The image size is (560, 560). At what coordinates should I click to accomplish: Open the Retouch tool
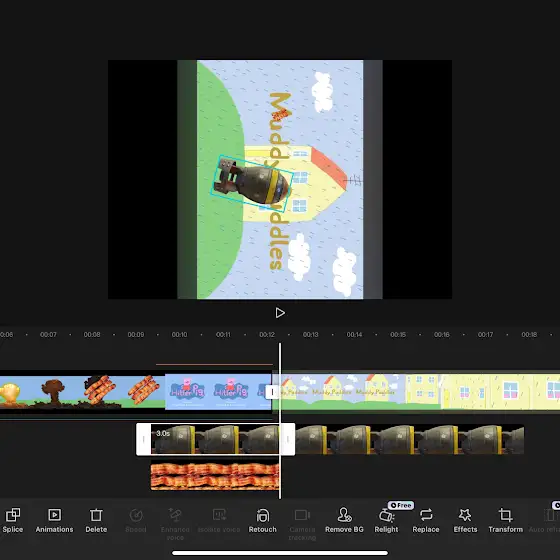(x=262, y=520)
